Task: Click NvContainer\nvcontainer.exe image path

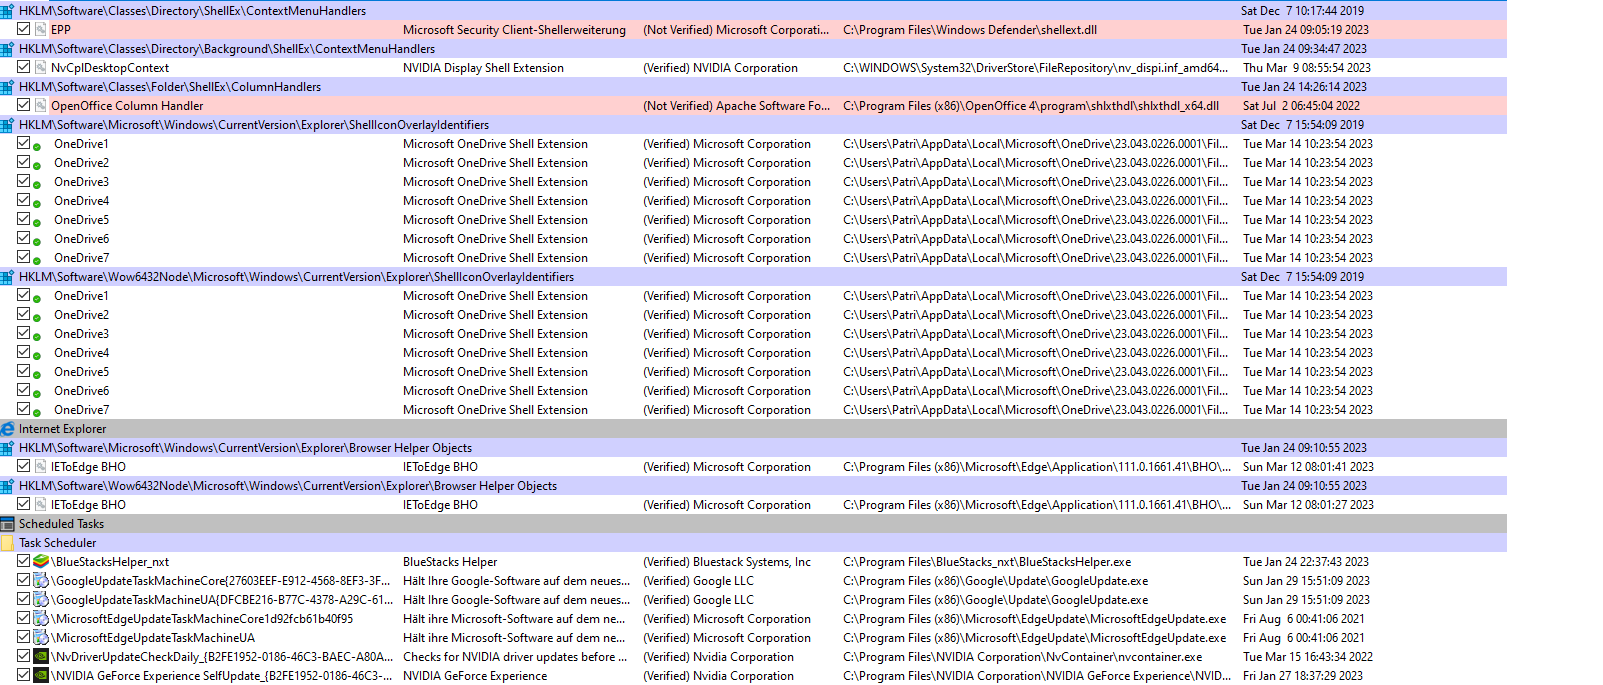Action: tap(1023, 657)
